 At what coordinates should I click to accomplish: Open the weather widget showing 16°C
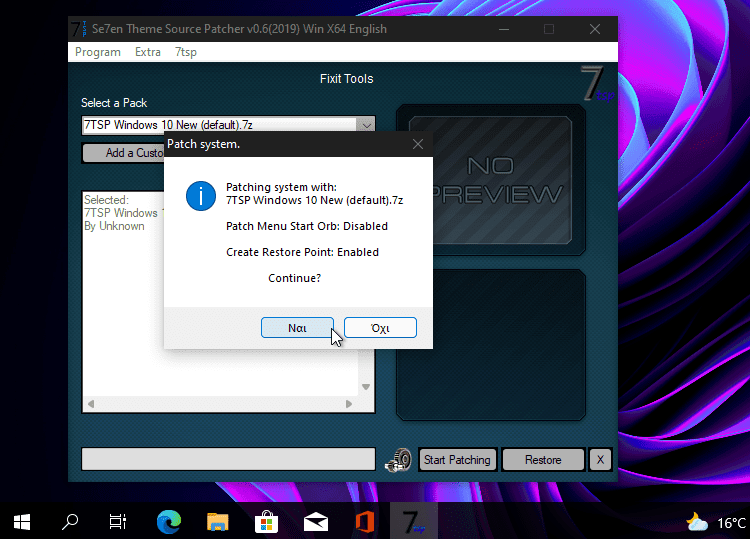pyautogui.click(x=716, y=523)
